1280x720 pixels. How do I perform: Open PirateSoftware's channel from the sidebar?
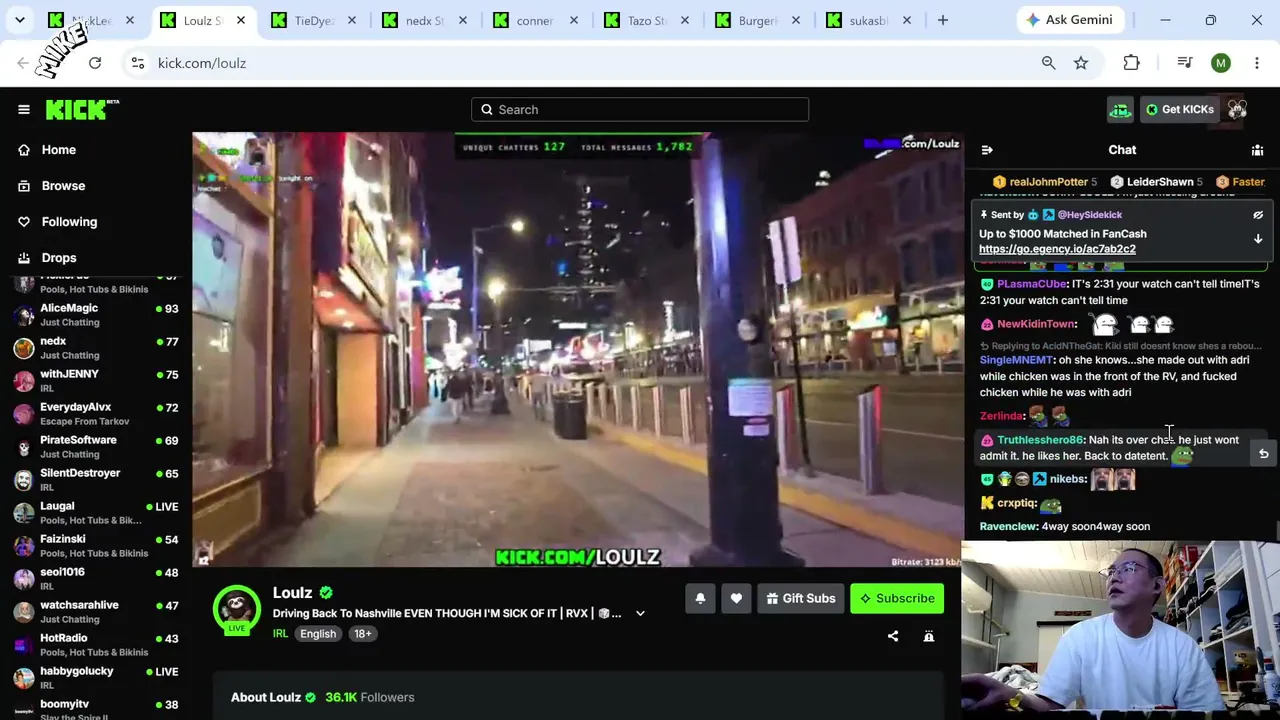pyautogui.click(x=96, y=447)
